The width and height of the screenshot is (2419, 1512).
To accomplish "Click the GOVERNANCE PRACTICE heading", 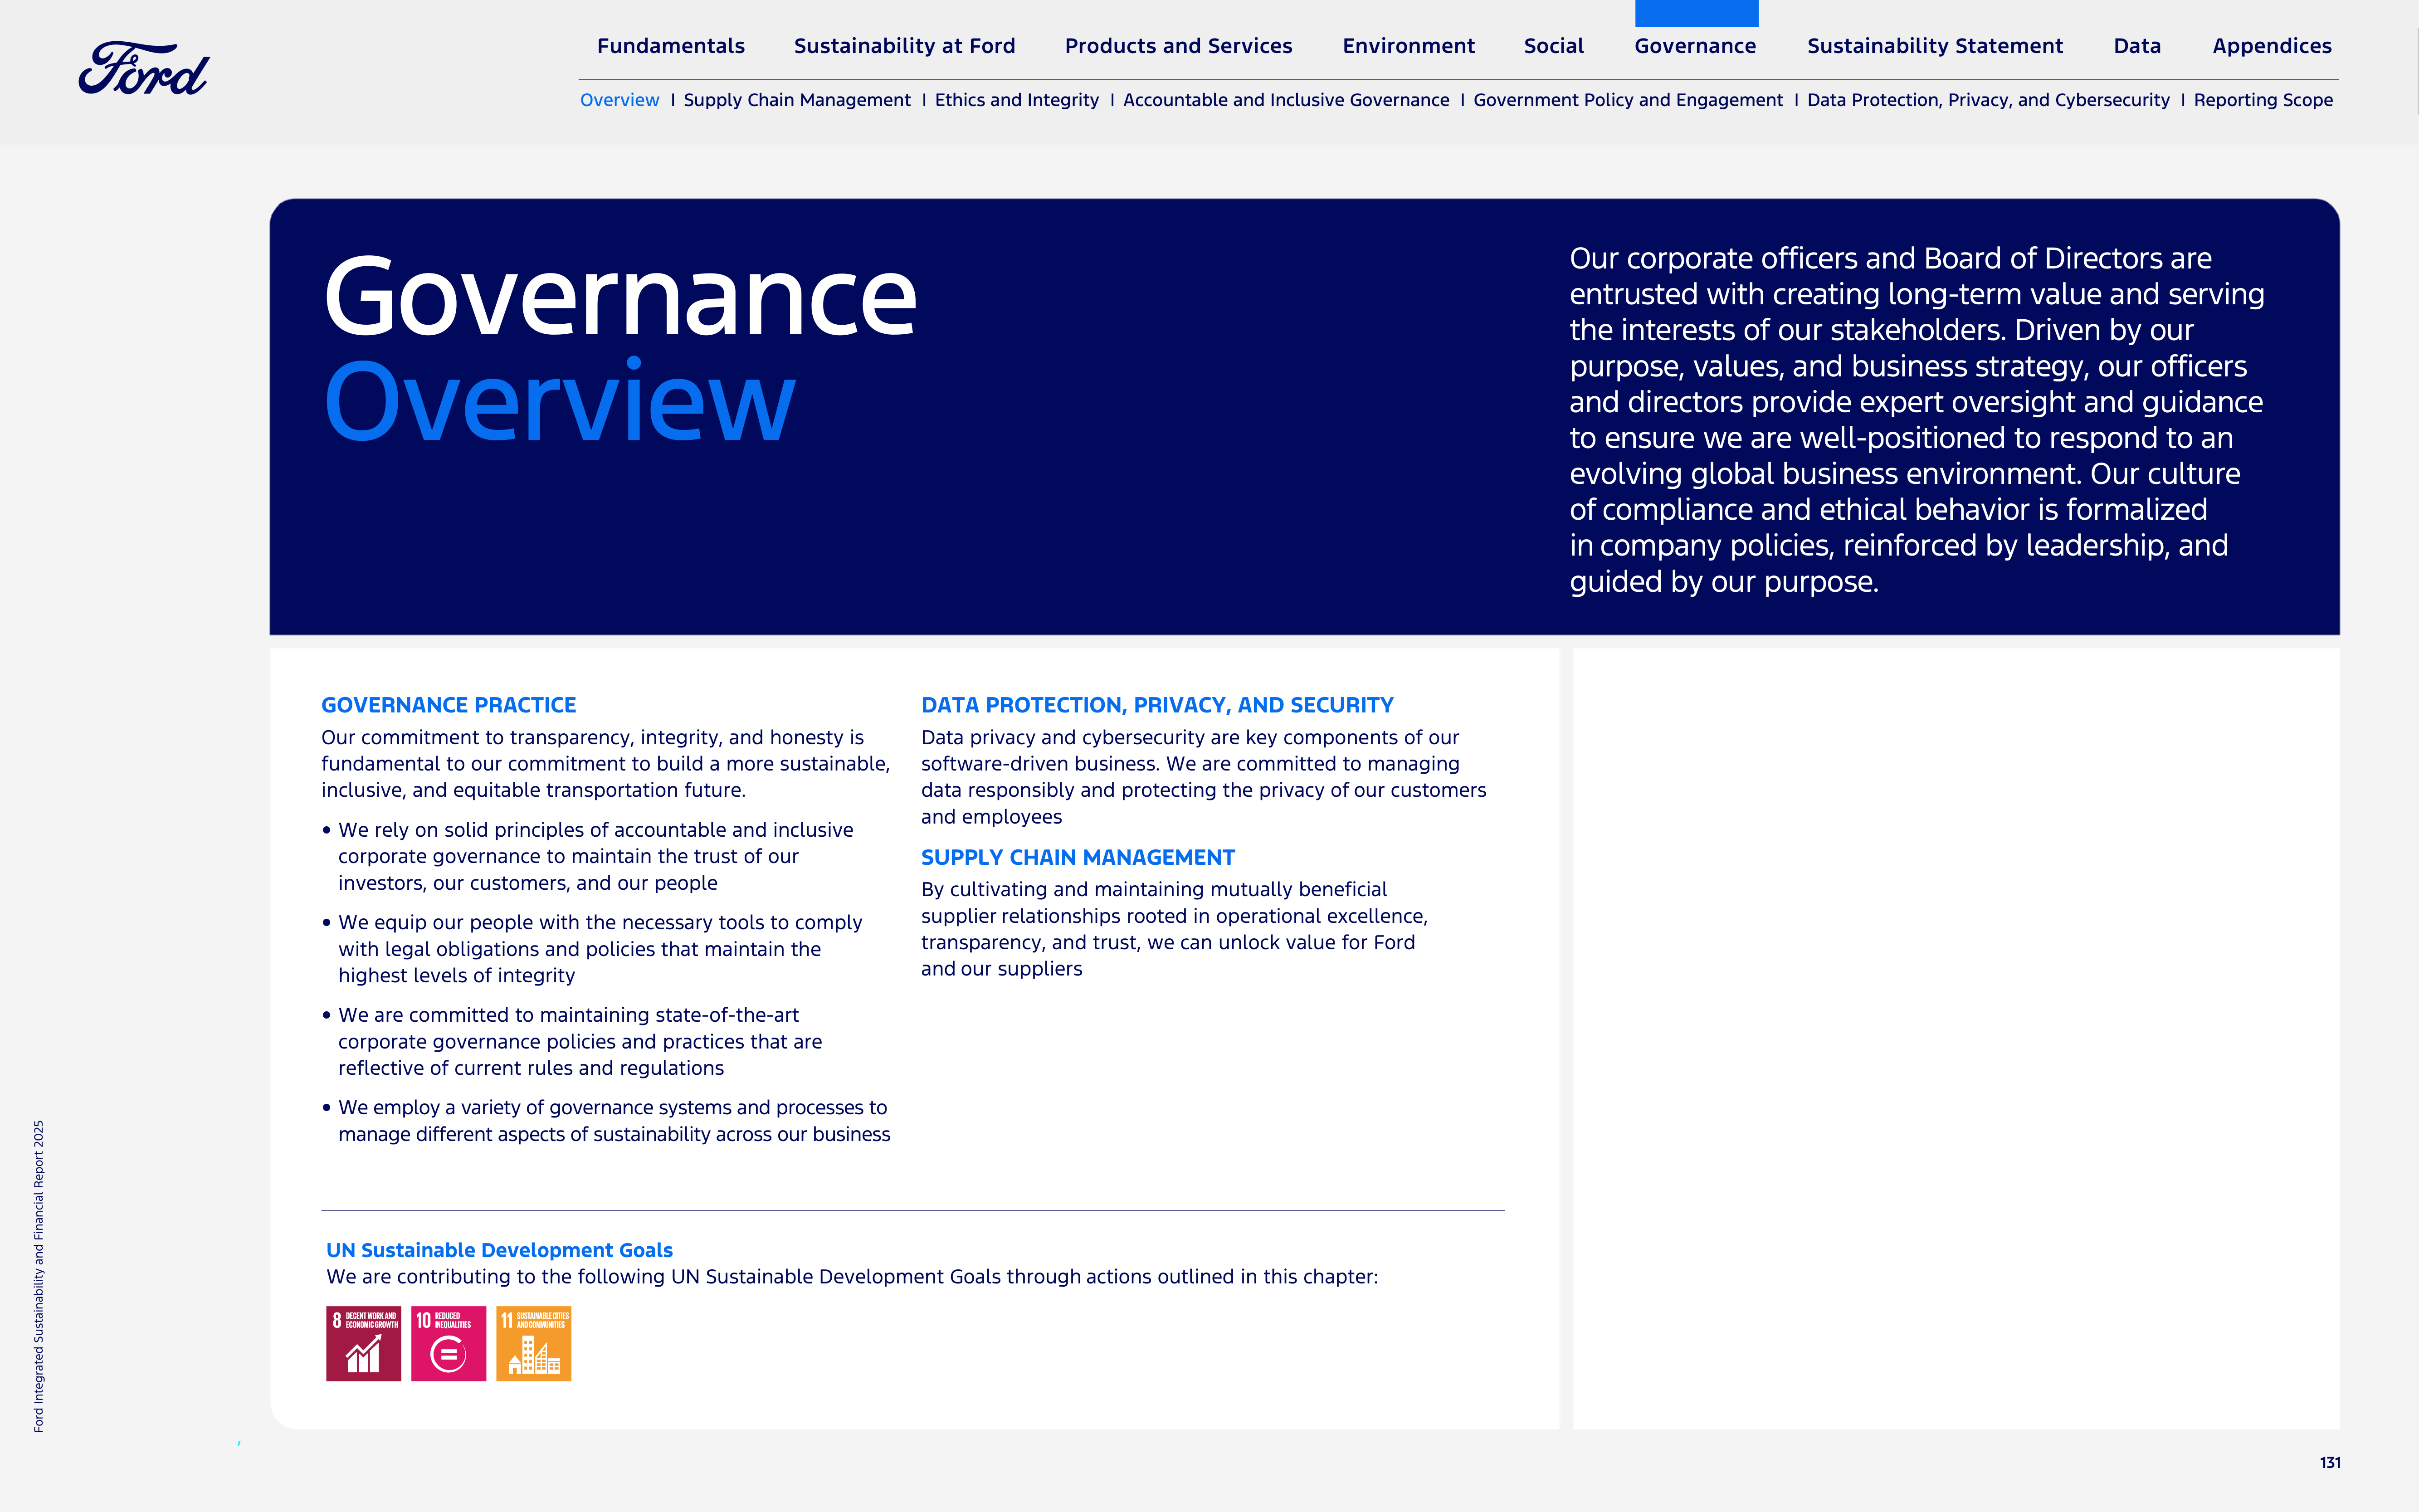I will click(448, 705).
